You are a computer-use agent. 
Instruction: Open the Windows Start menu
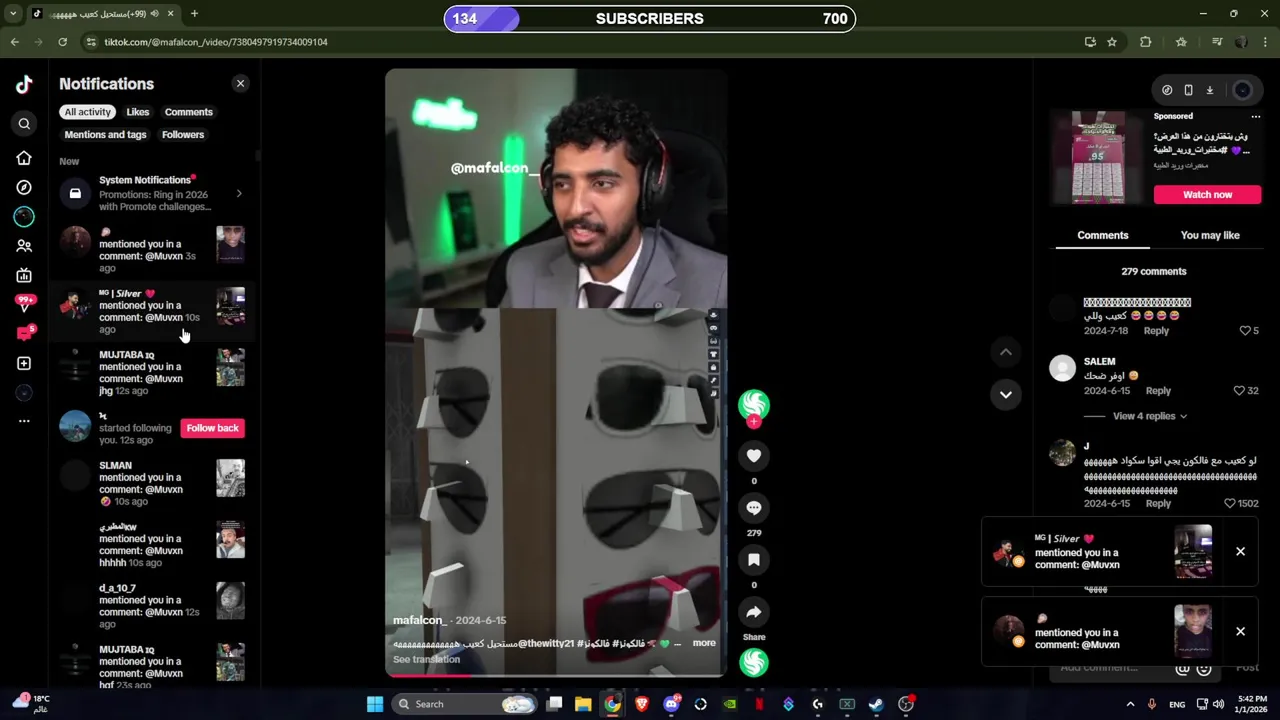coord(375,704)
